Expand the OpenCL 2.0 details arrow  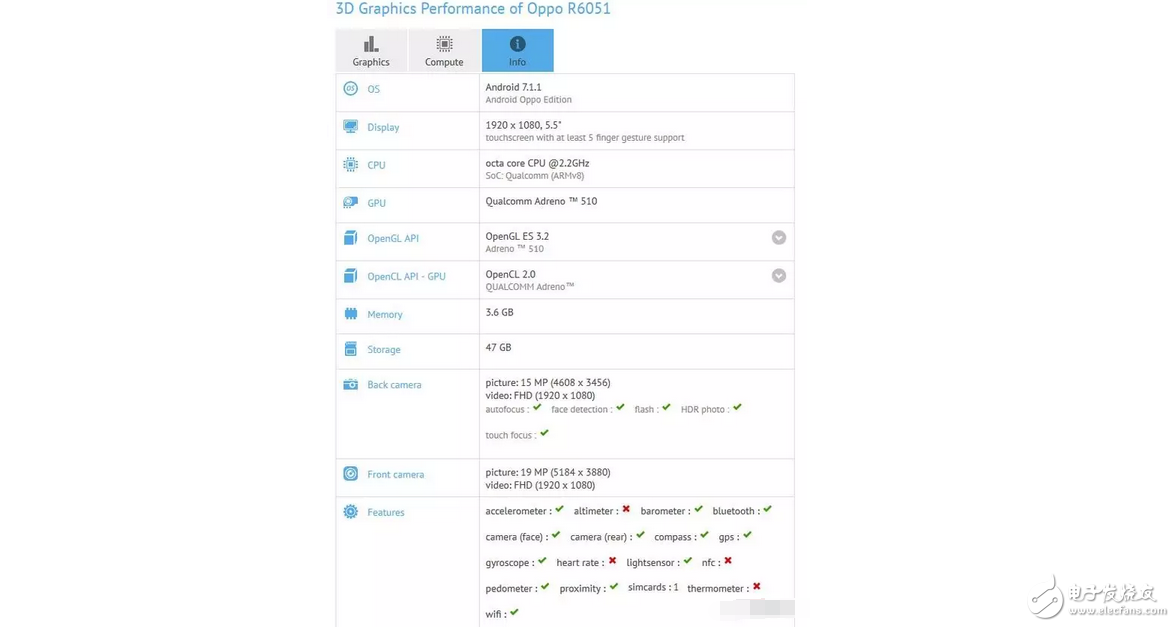coord(778,276)
